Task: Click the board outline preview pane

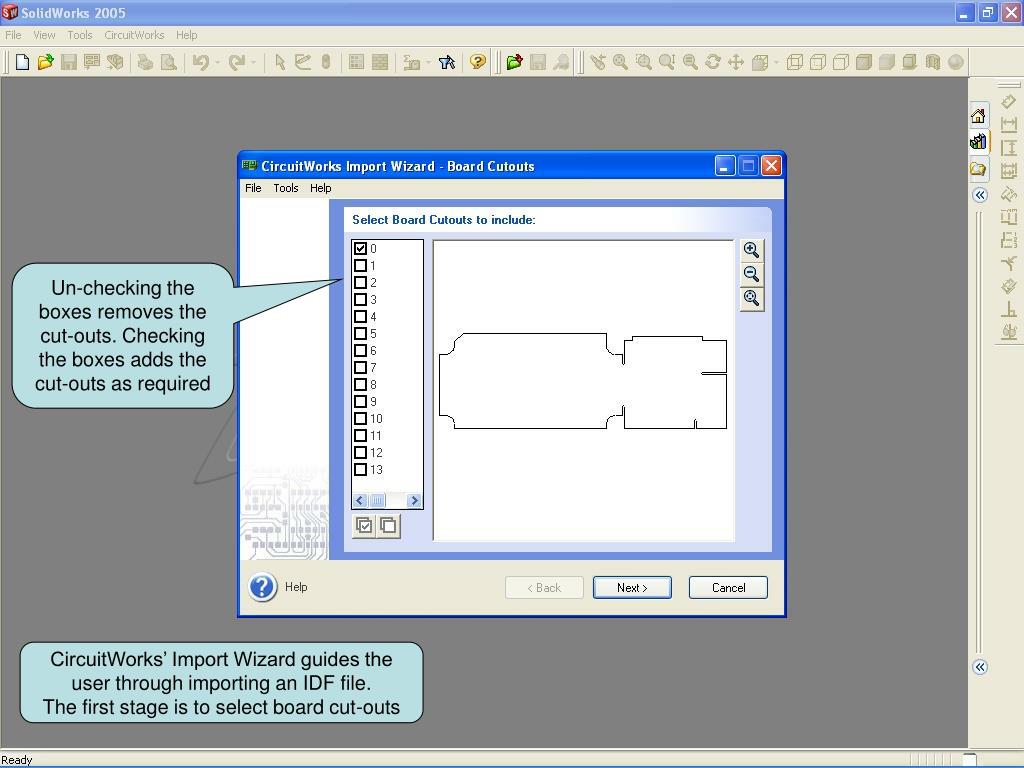Action: 584,391
